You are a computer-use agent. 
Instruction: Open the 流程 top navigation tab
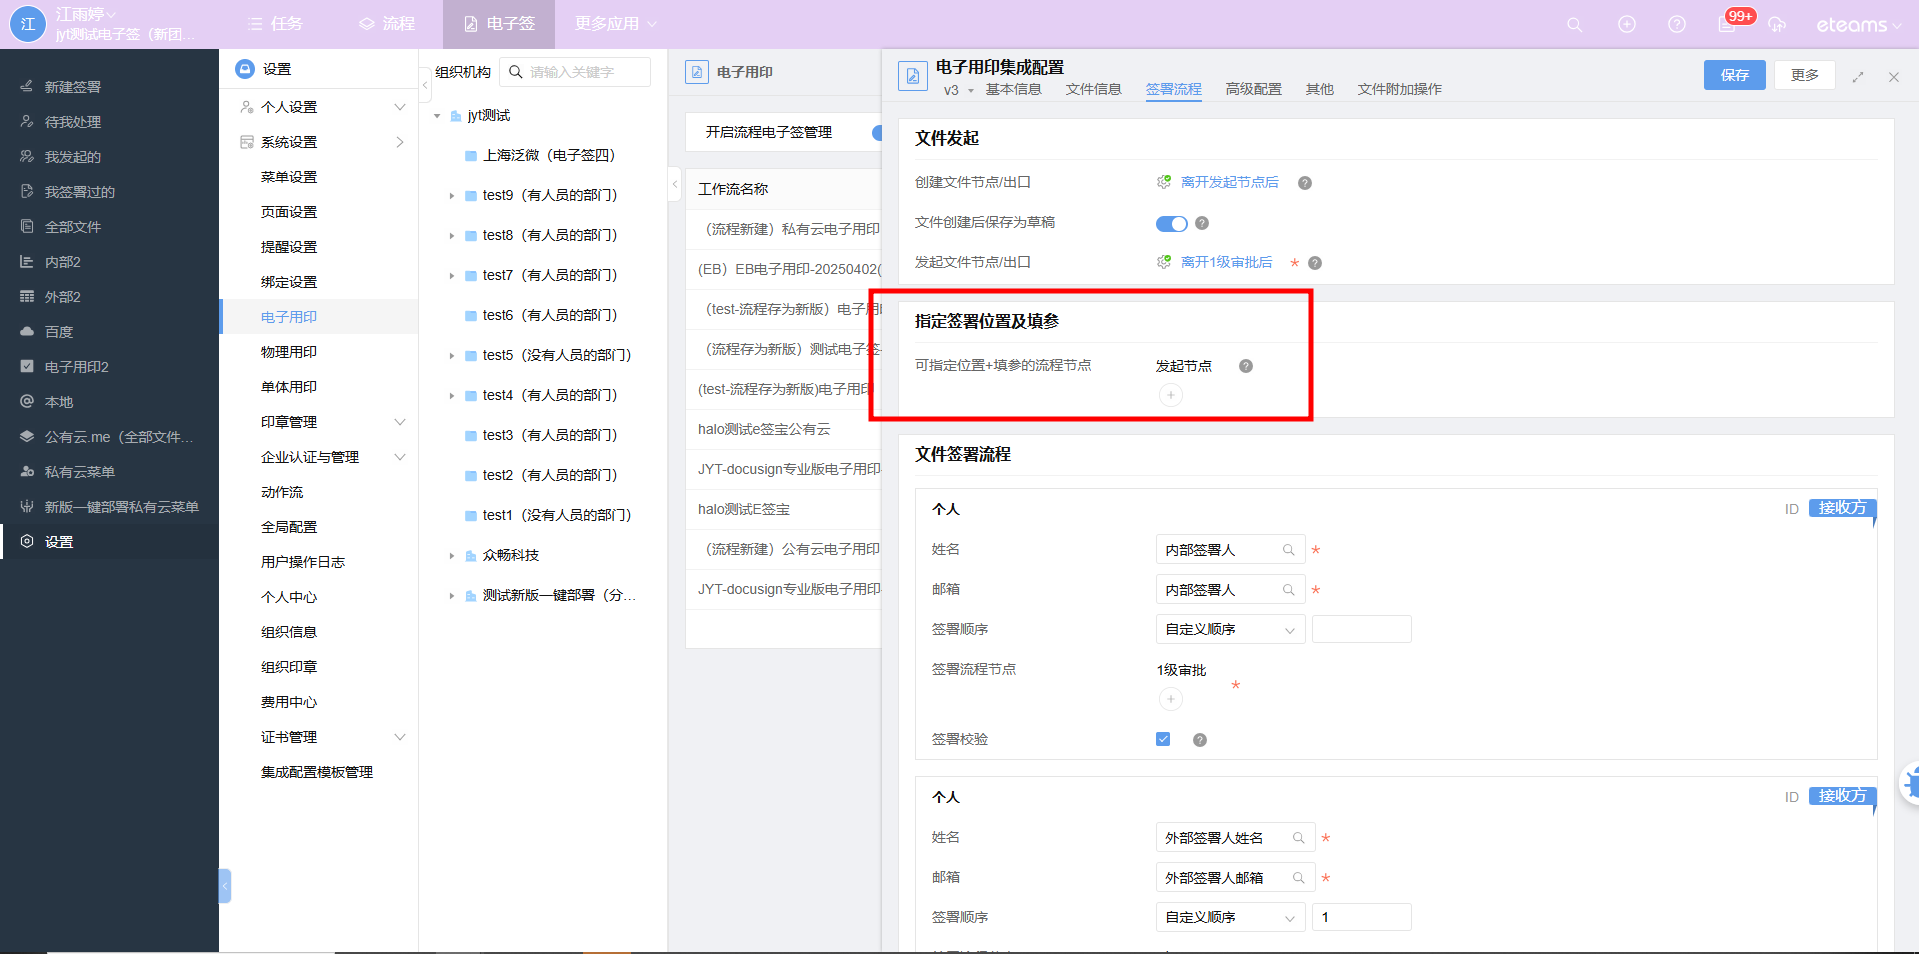387,24
